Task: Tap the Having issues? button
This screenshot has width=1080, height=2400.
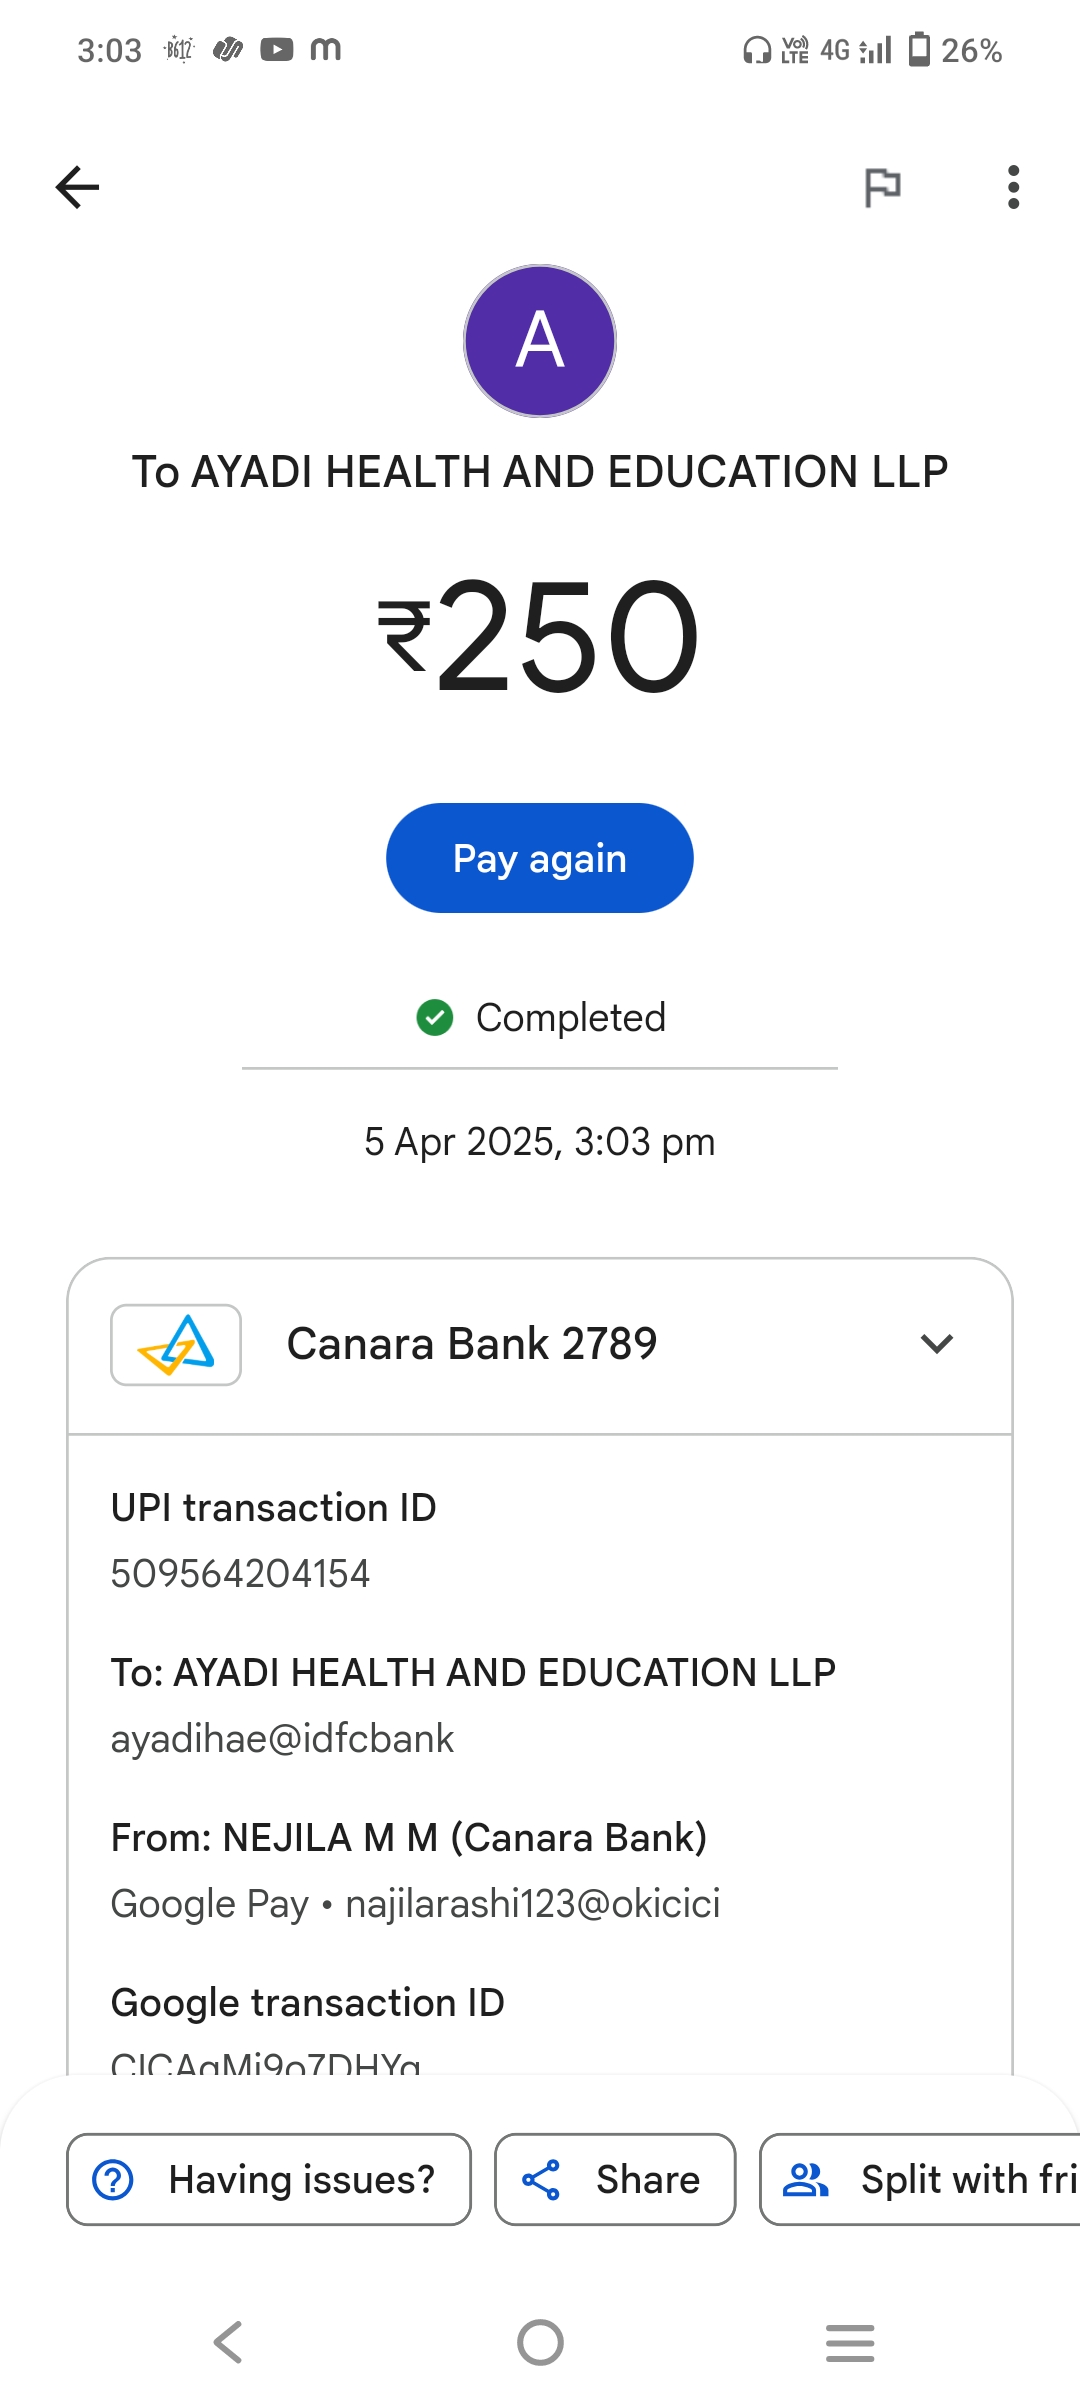Action: point(269,2180)
